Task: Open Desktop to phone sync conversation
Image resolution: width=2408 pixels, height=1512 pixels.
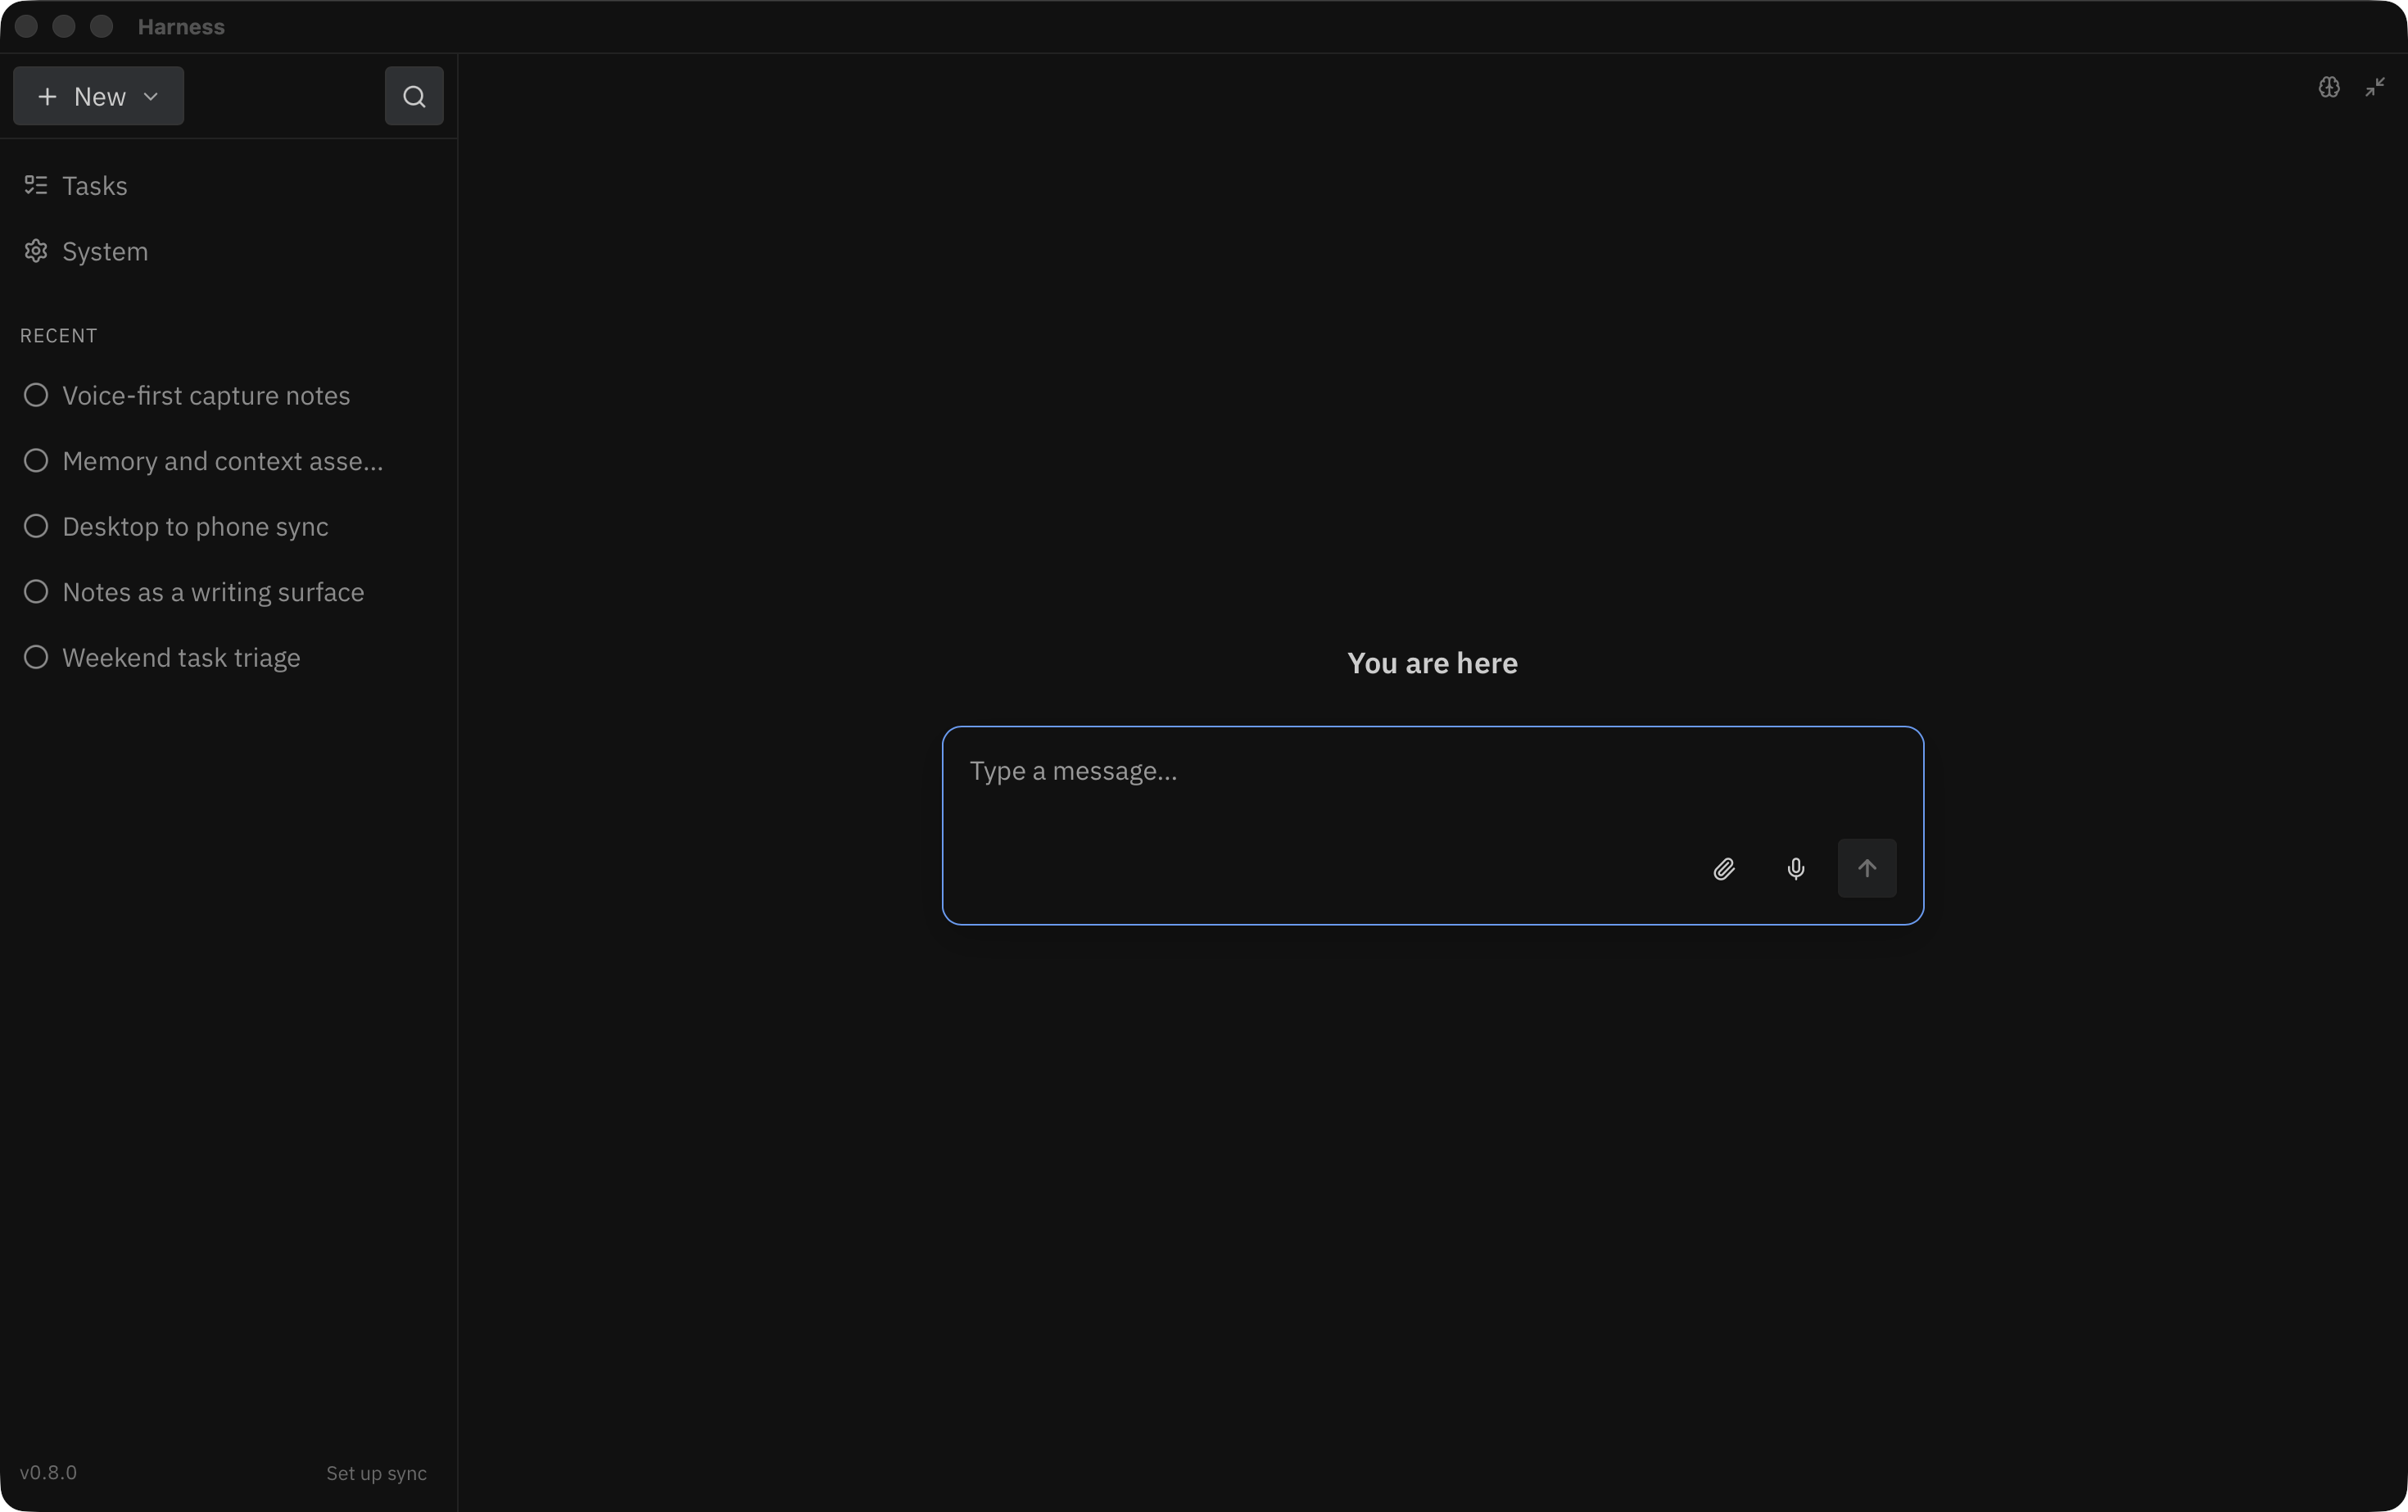Action: coord(229,526)
